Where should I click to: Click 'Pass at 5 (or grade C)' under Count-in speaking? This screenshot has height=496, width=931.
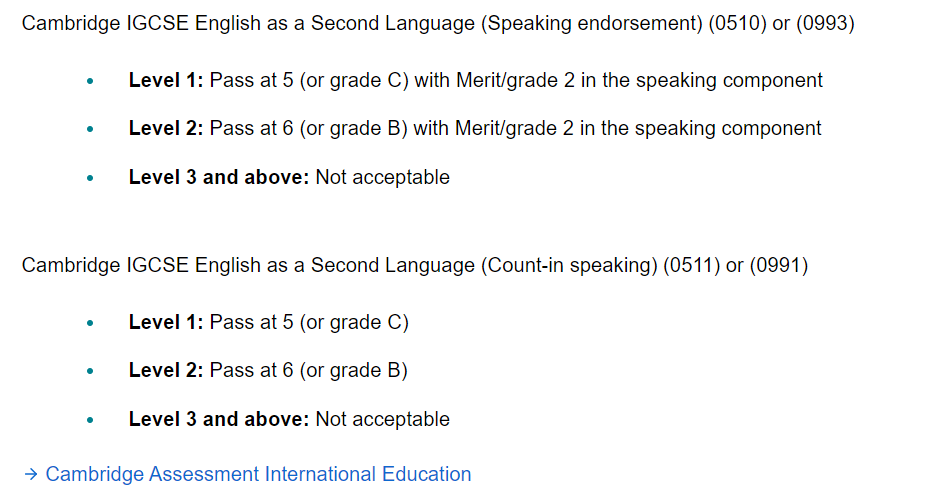click(x=309, y=322)
